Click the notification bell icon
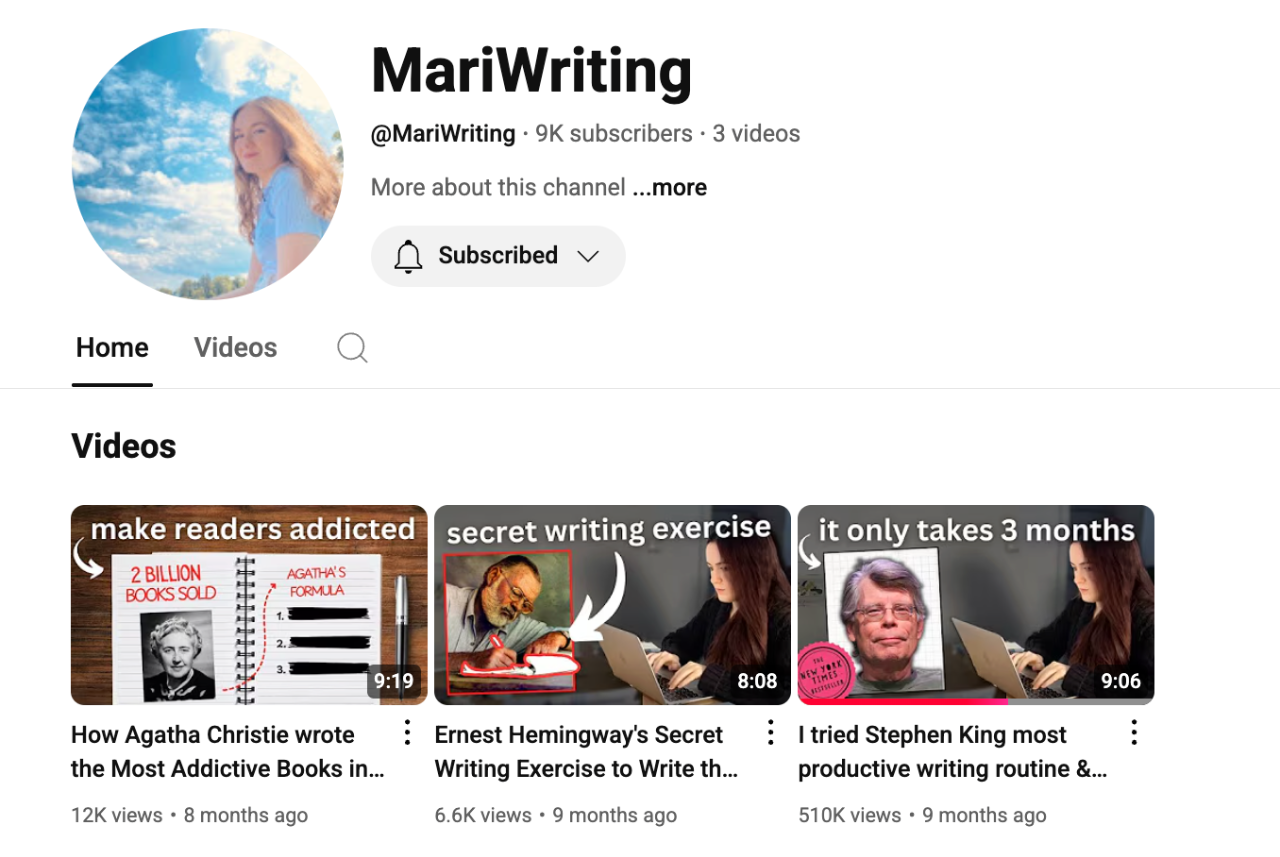Viewport: 1280px width, 857px height. [408, 257]
